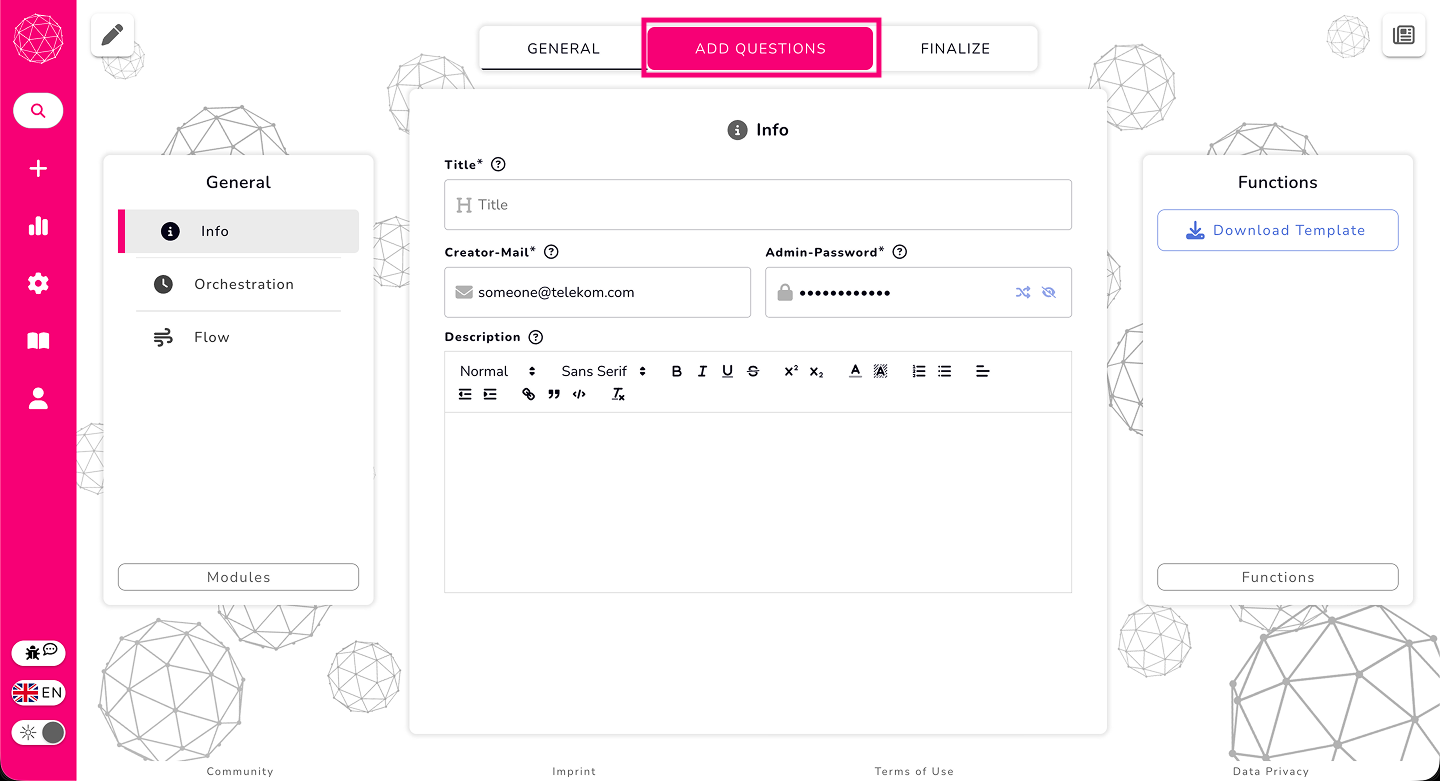Screen dimensions: 1440x781
Task: Open the text color picker
Action: (x=855, y=371)
